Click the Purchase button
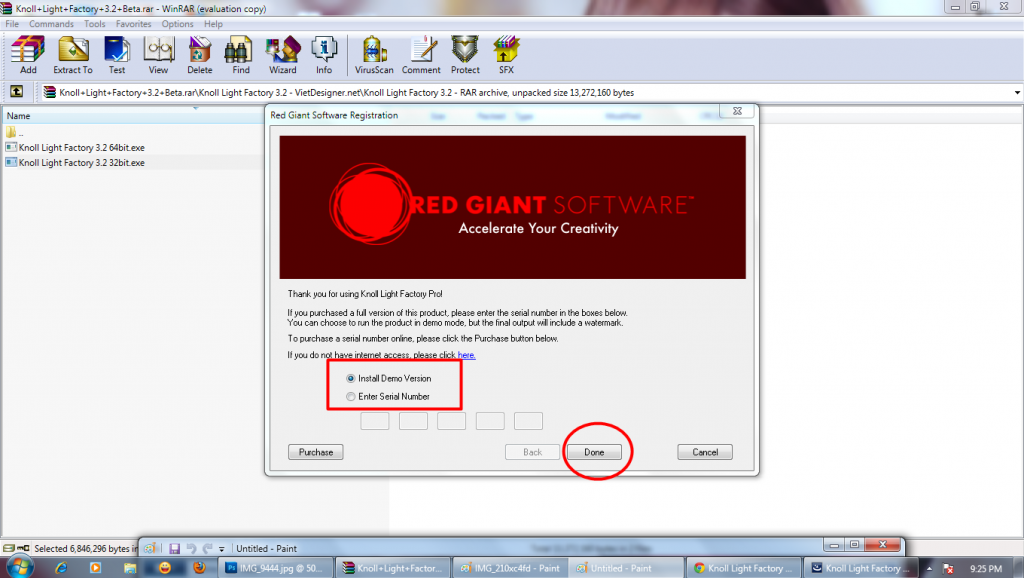This screenshot has height=578, width=1024. [315, 452]
